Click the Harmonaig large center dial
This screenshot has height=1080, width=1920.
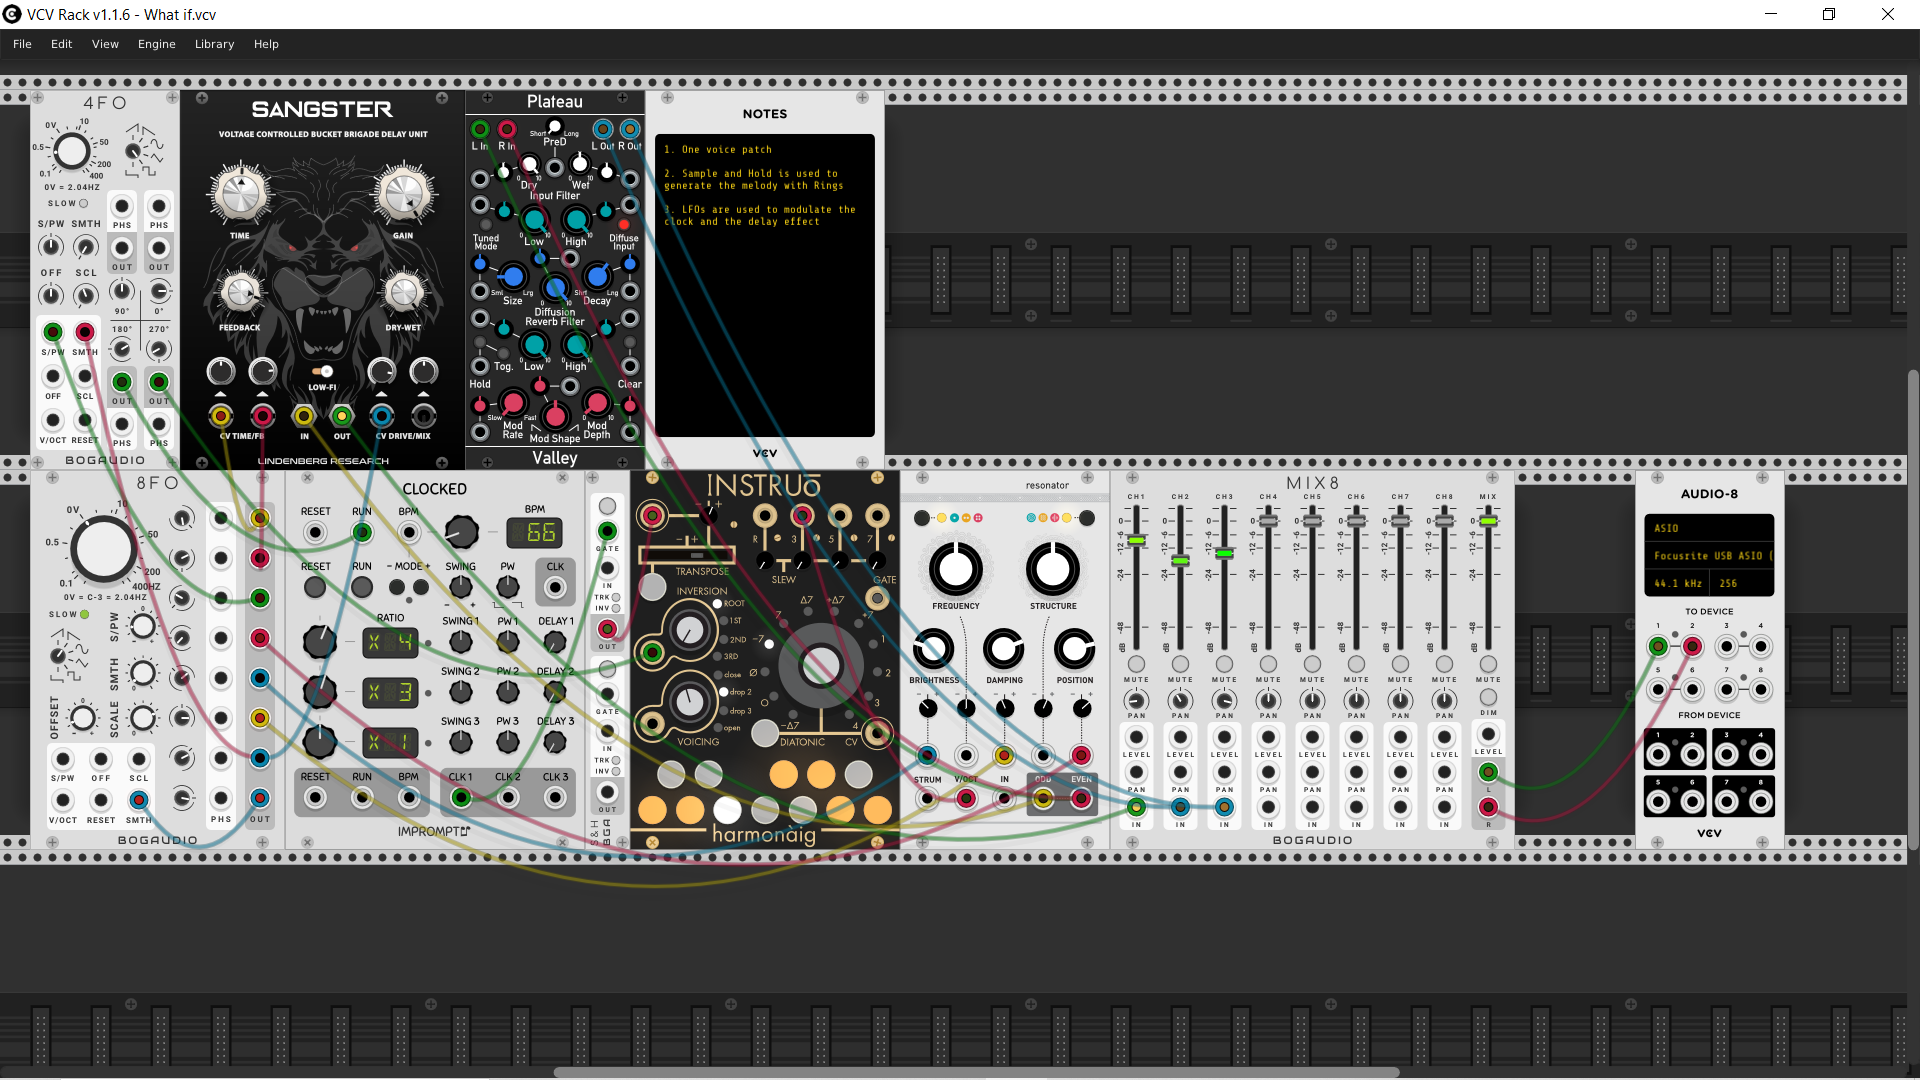820,664
